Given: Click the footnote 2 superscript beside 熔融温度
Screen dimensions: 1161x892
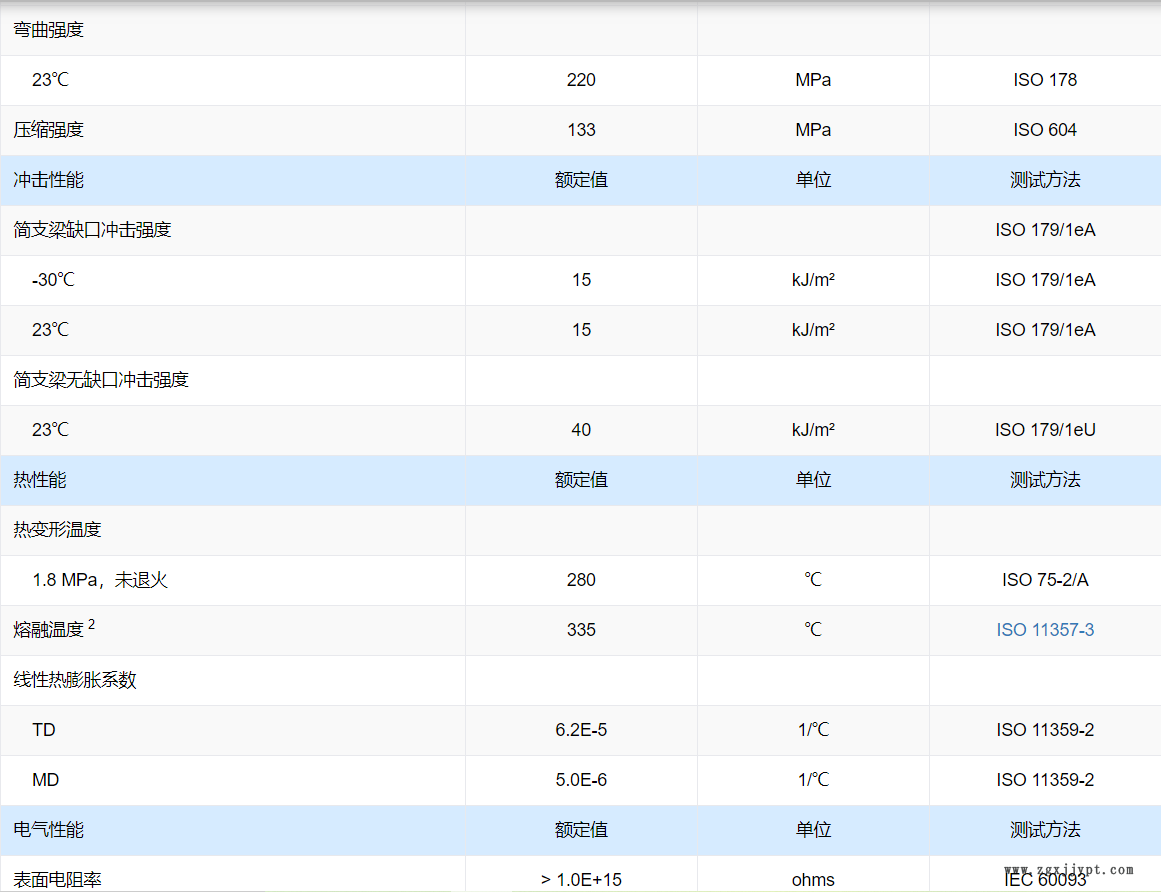Looking at the screenshot, I should click(x=92, y=624).
